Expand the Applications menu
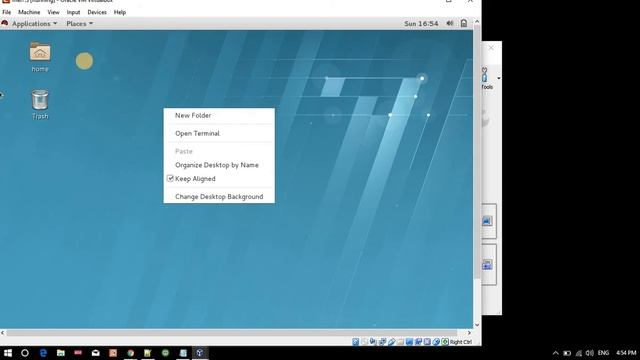 tap(34, 24)
